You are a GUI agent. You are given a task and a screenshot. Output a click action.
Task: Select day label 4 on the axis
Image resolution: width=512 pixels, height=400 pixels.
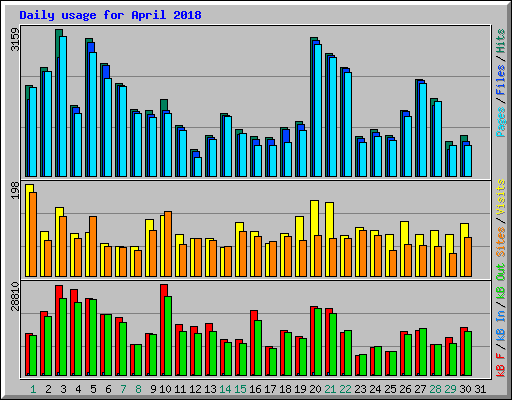click(78, 389)
